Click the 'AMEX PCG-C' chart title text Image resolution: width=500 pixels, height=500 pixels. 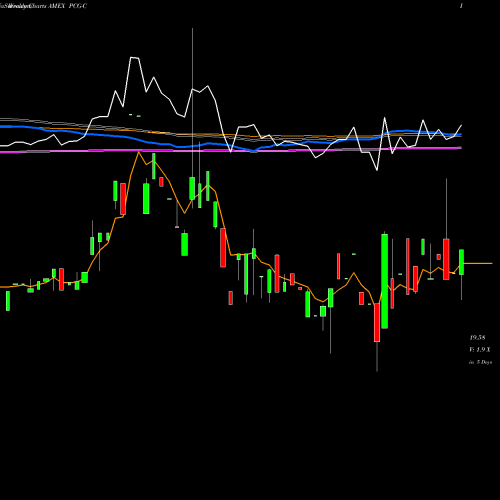[x=68, y=6]
